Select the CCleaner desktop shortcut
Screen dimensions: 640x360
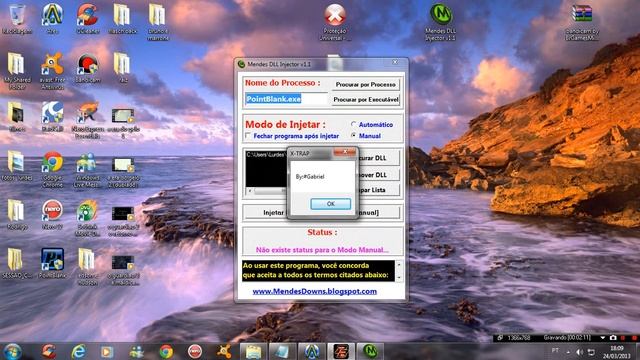87,19
